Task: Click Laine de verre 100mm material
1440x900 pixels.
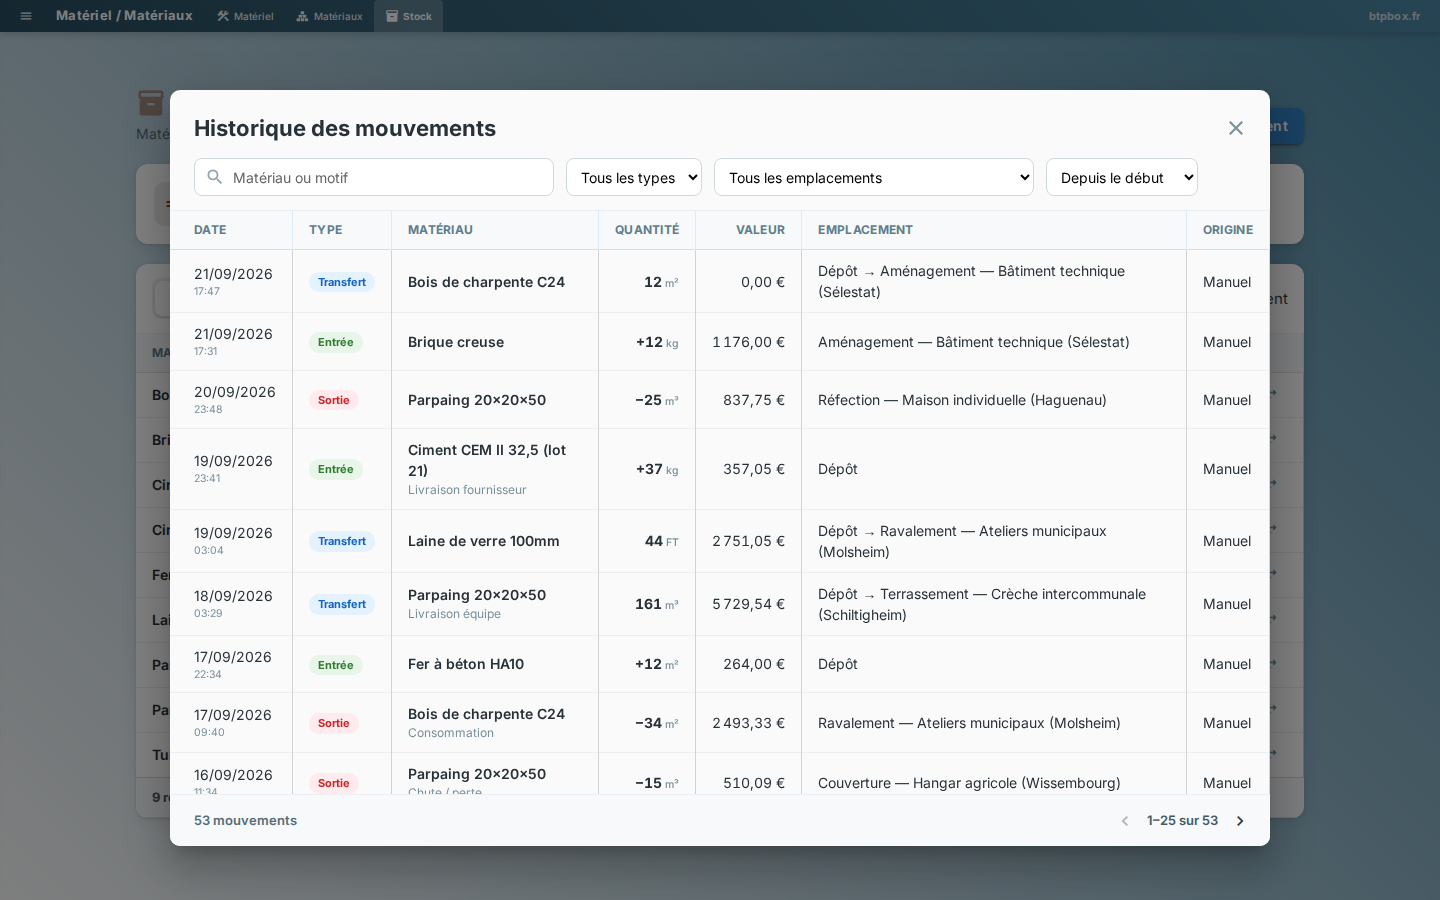Action: click(484, 541)
